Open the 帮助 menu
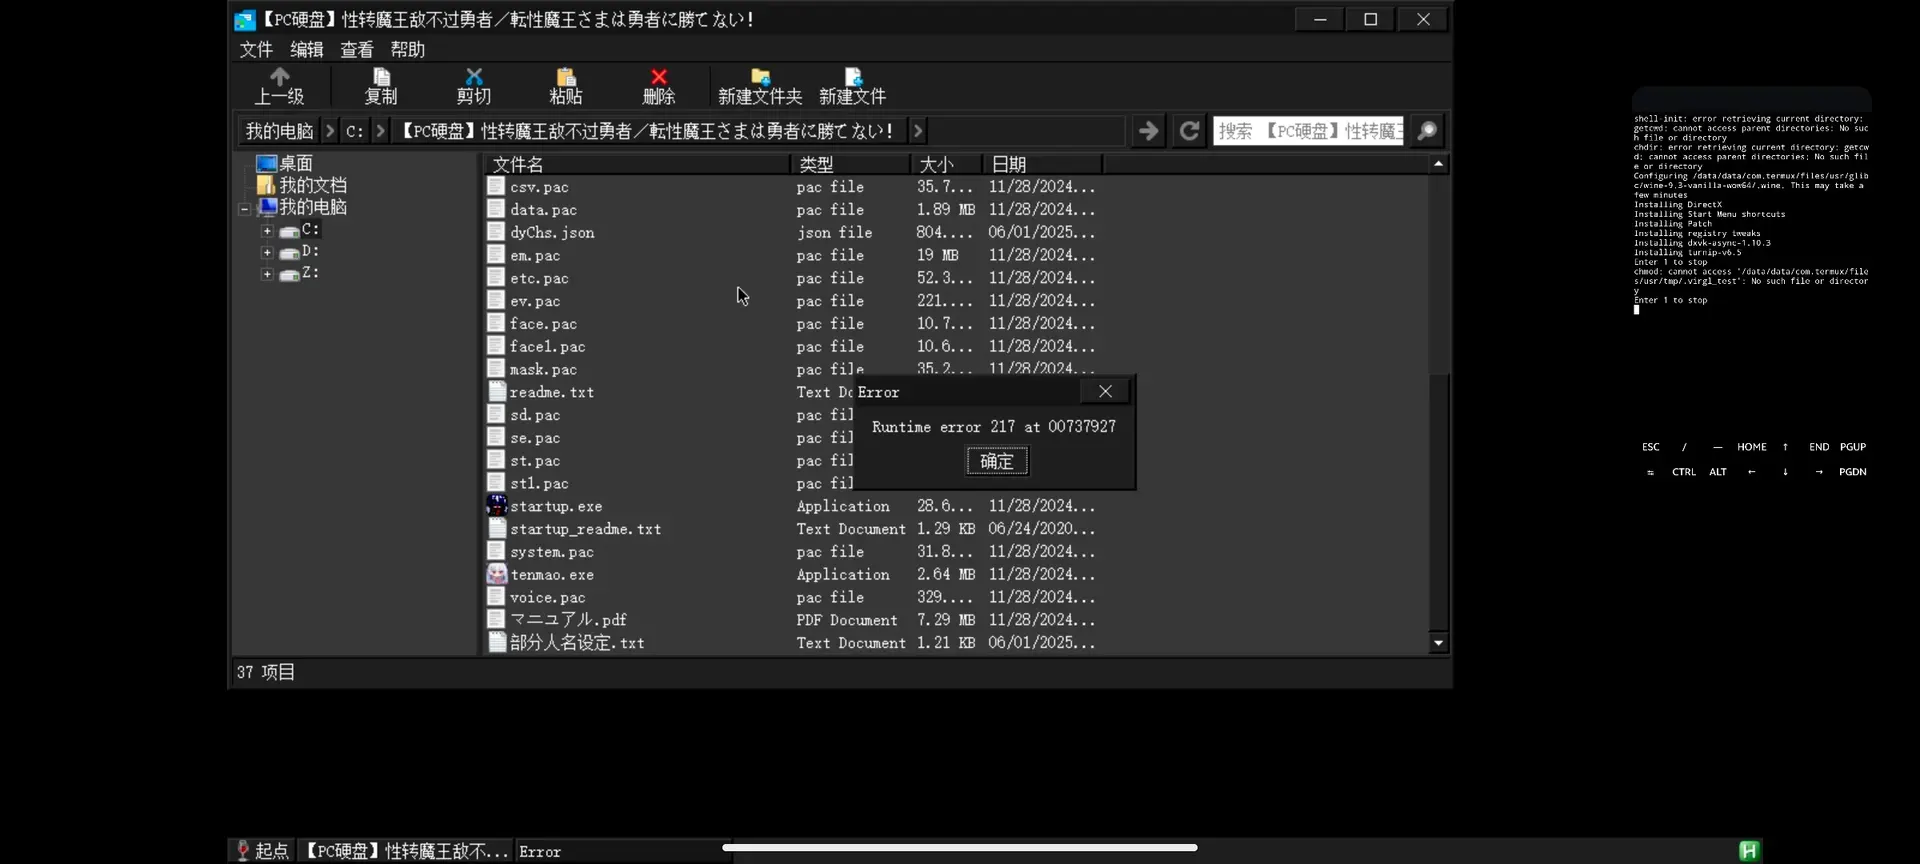1920x864 pixels. click(x=407, y=50)
